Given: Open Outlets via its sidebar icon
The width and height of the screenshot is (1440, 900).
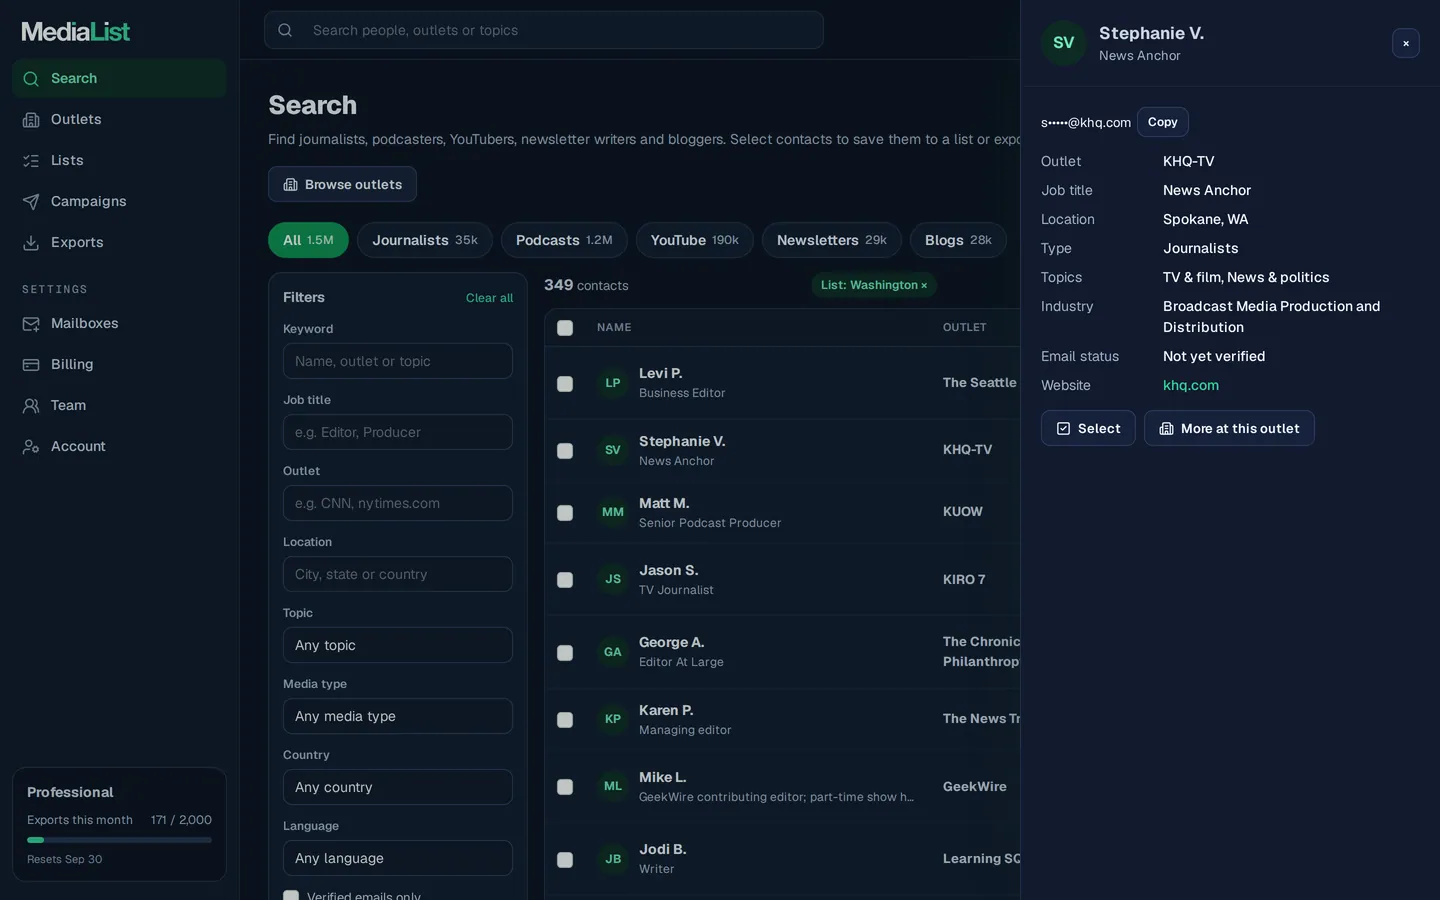Looking at the screenshot, I should (31, 120).
